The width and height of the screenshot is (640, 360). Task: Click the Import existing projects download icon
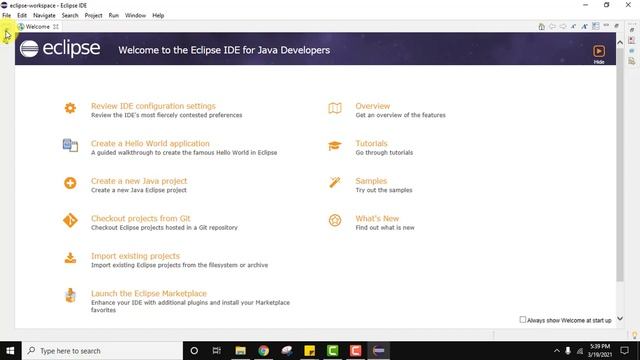coord(70,258)
